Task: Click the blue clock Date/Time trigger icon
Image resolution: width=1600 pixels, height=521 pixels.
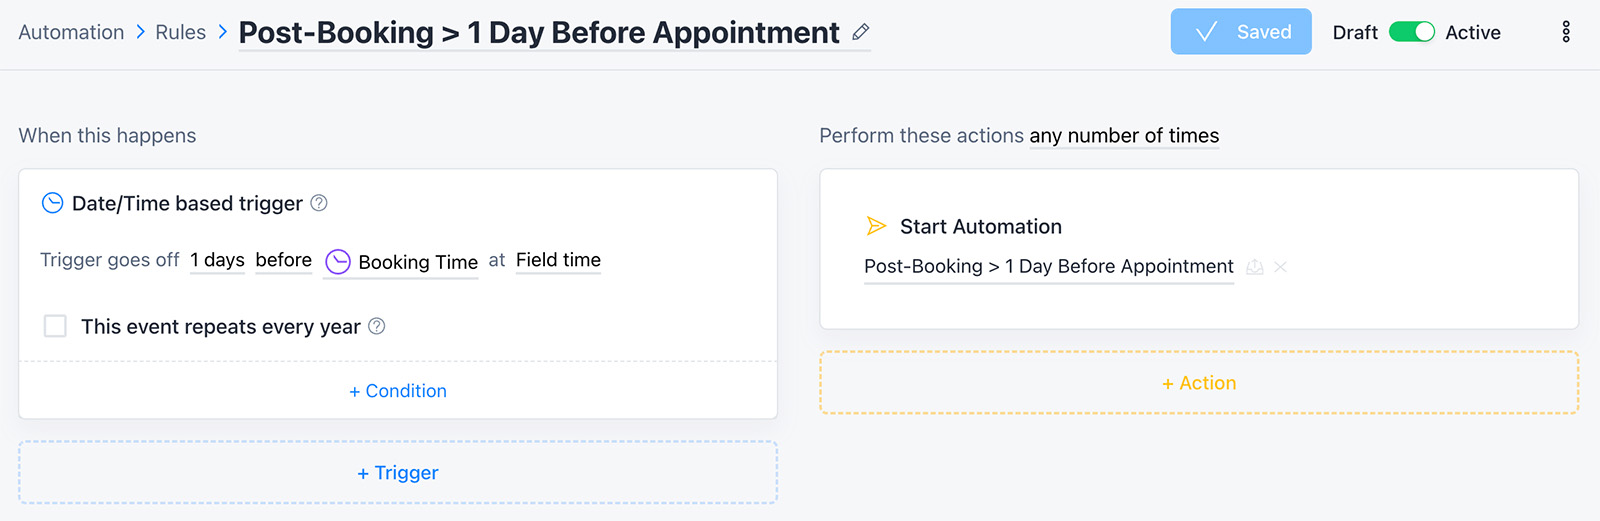Action: [x=52, y=203]
